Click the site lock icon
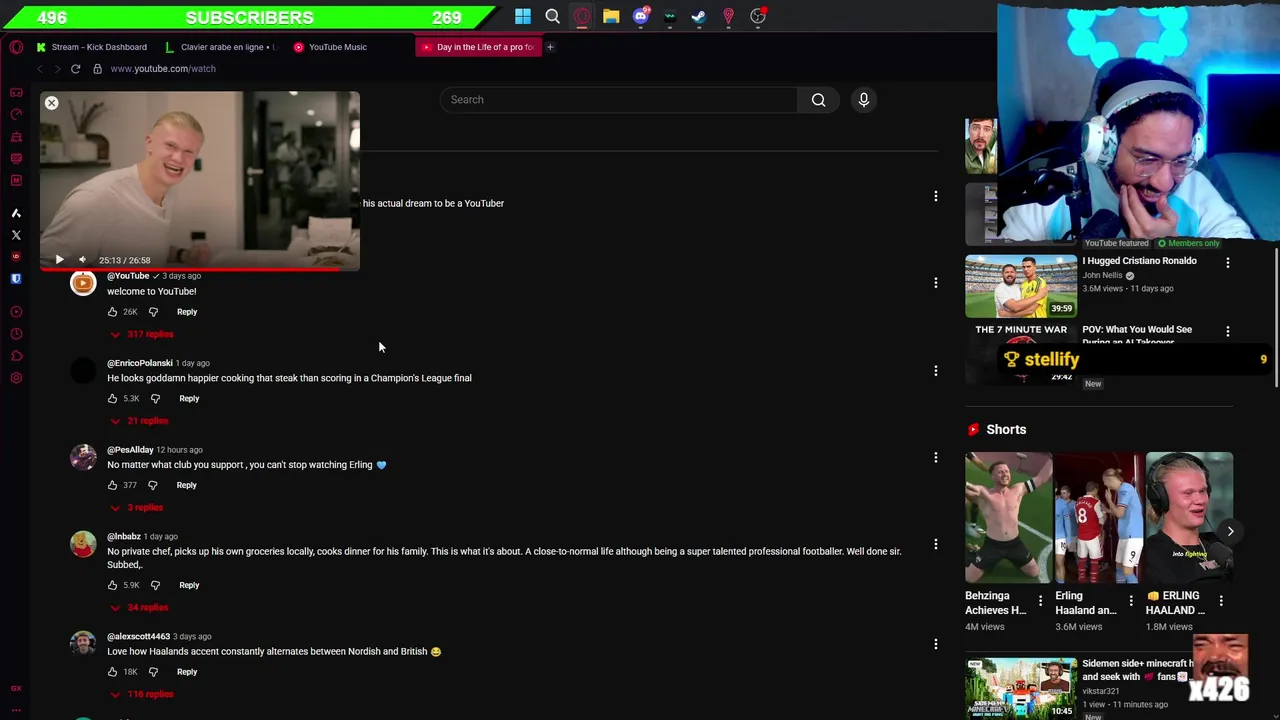Image resolution: width=1280 pixels, height=720 pixels. [x=97, y=69]
